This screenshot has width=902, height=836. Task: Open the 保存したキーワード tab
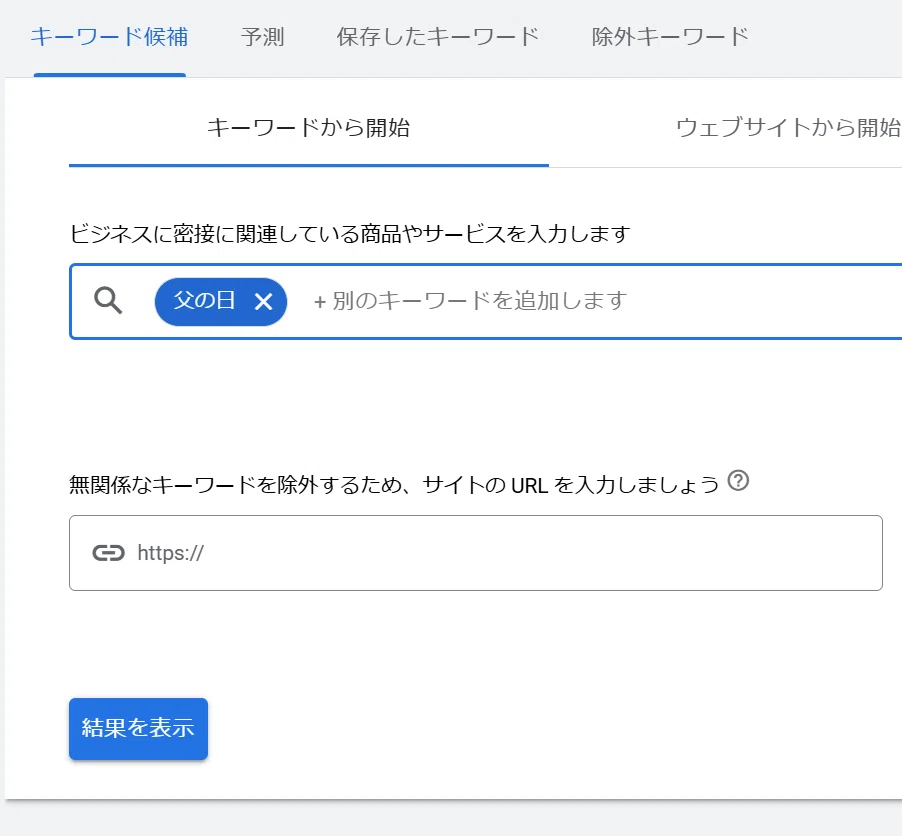pos(438,37)
